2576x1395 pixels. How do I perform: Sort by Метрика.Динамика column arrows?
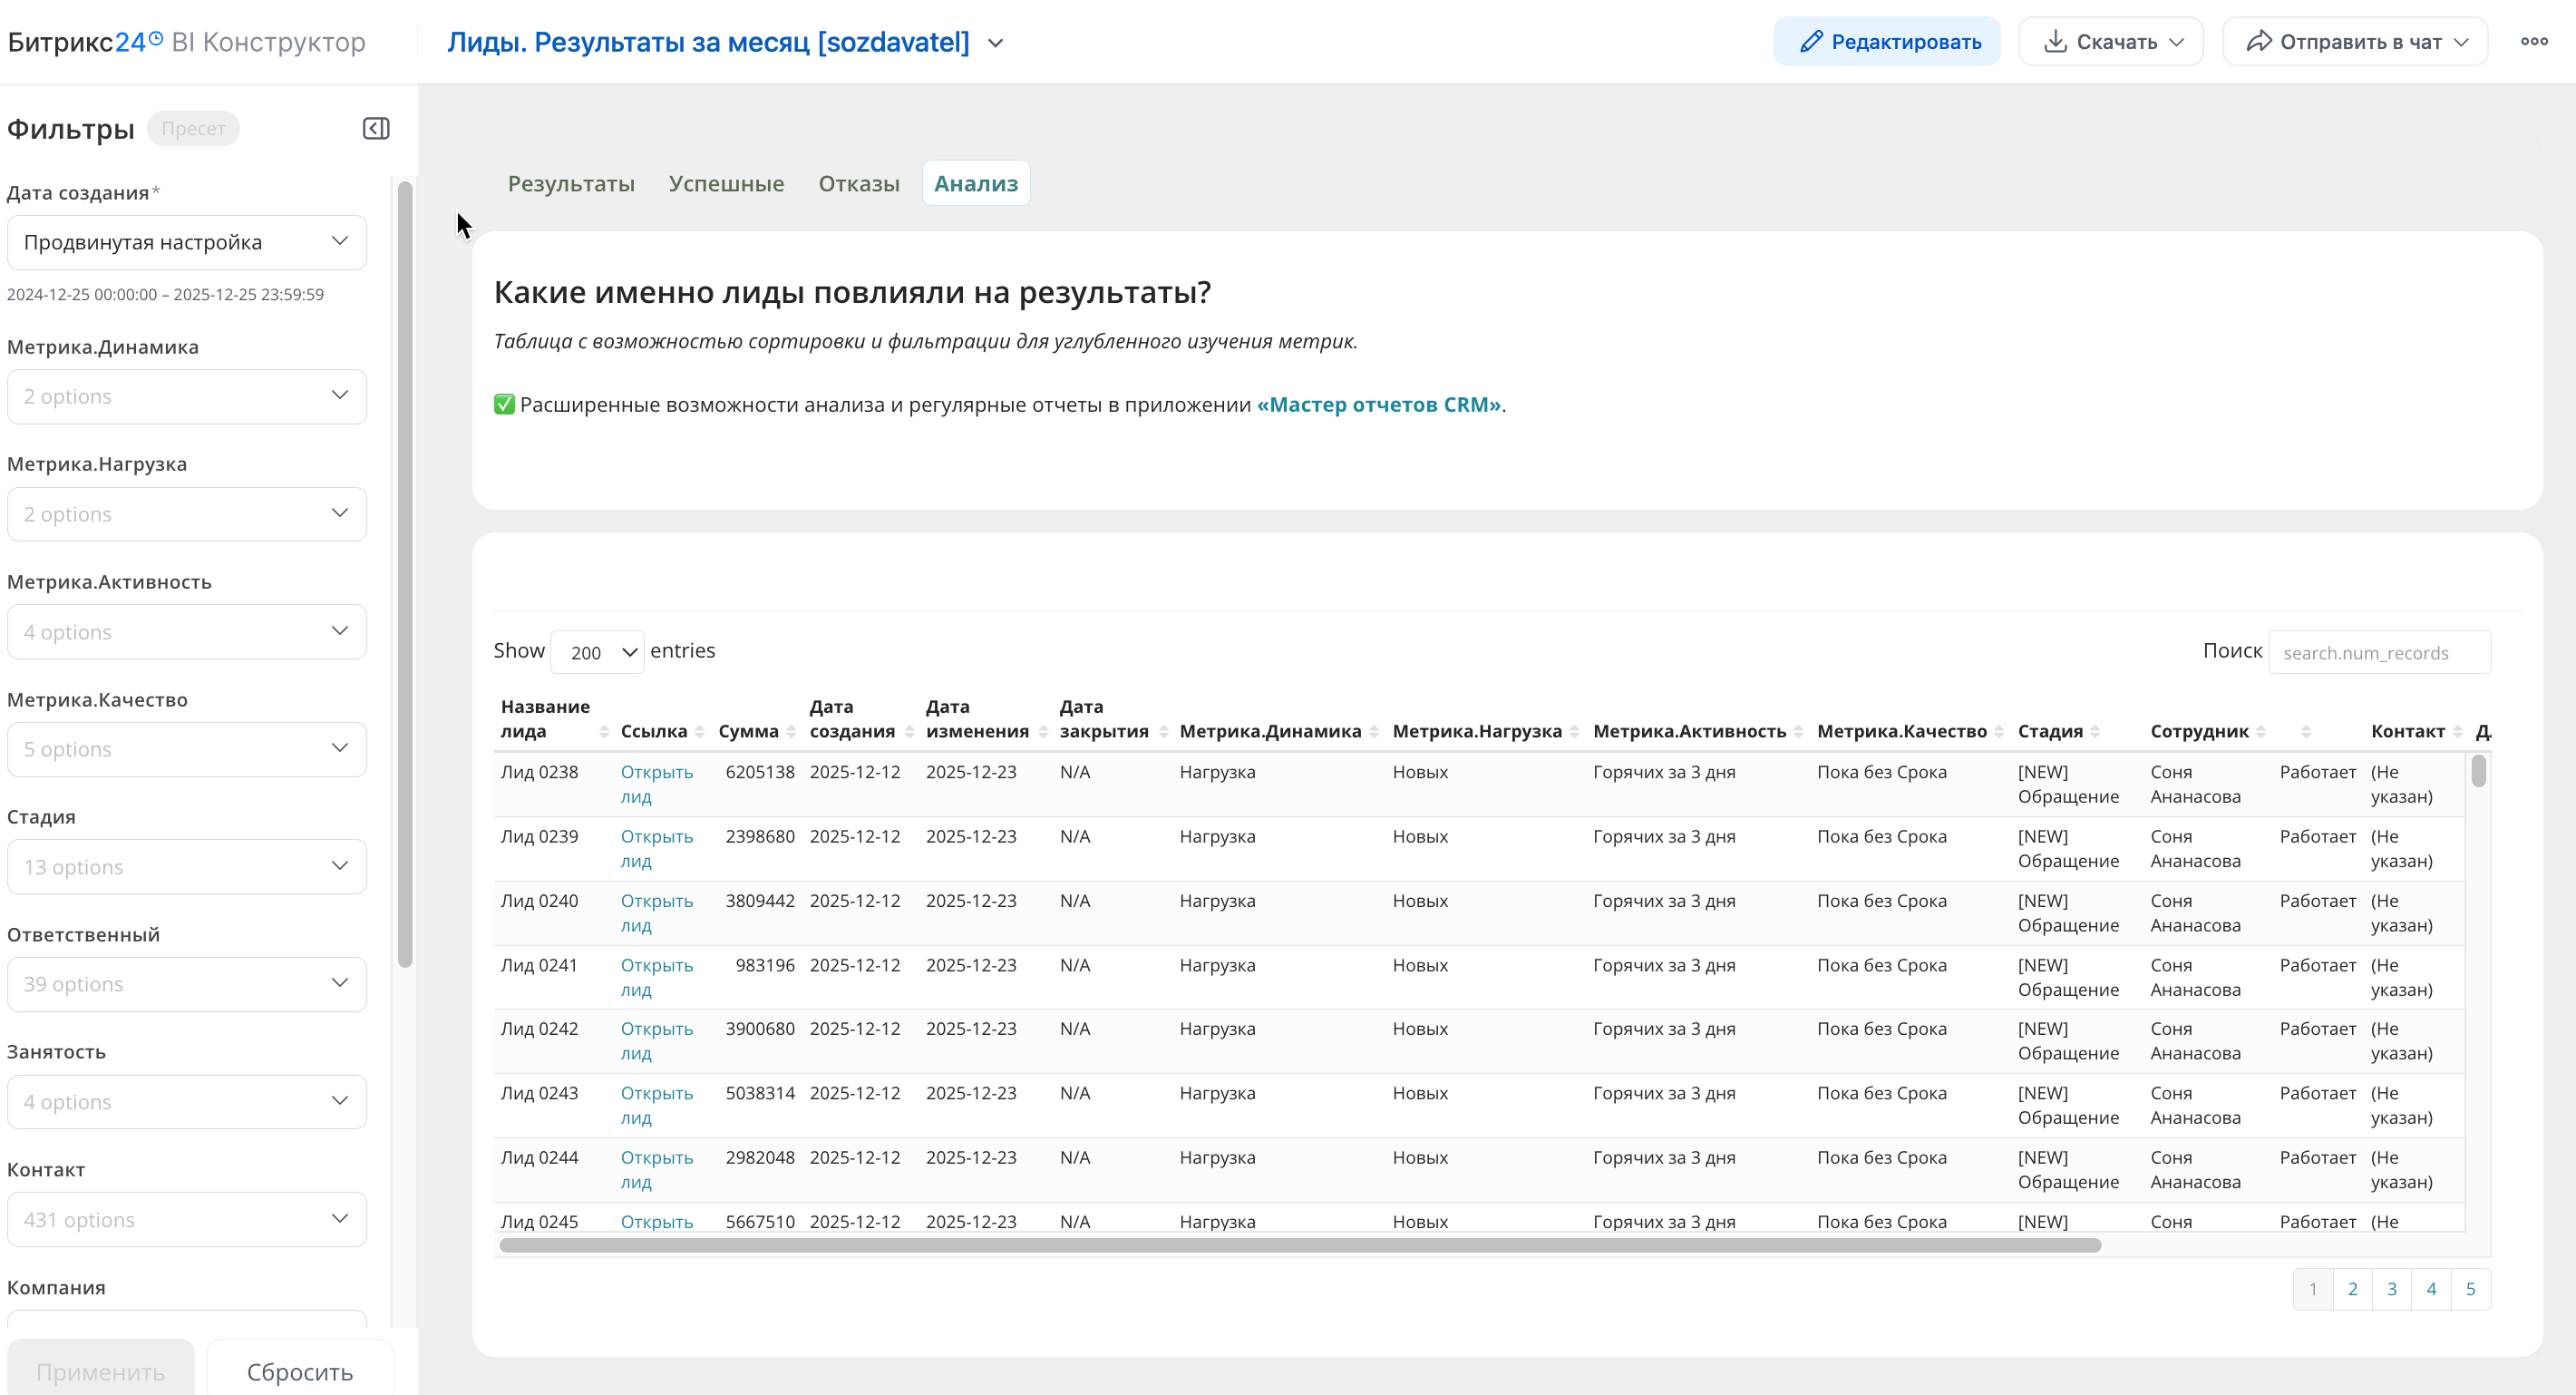pos(1374,732)
